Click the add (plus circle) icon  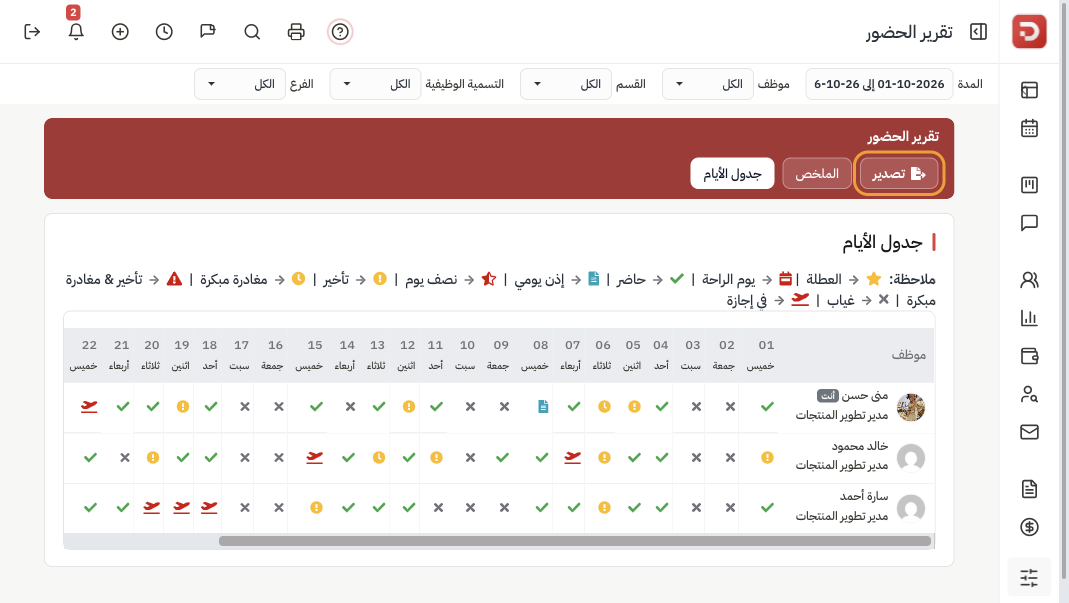point(120,31)
